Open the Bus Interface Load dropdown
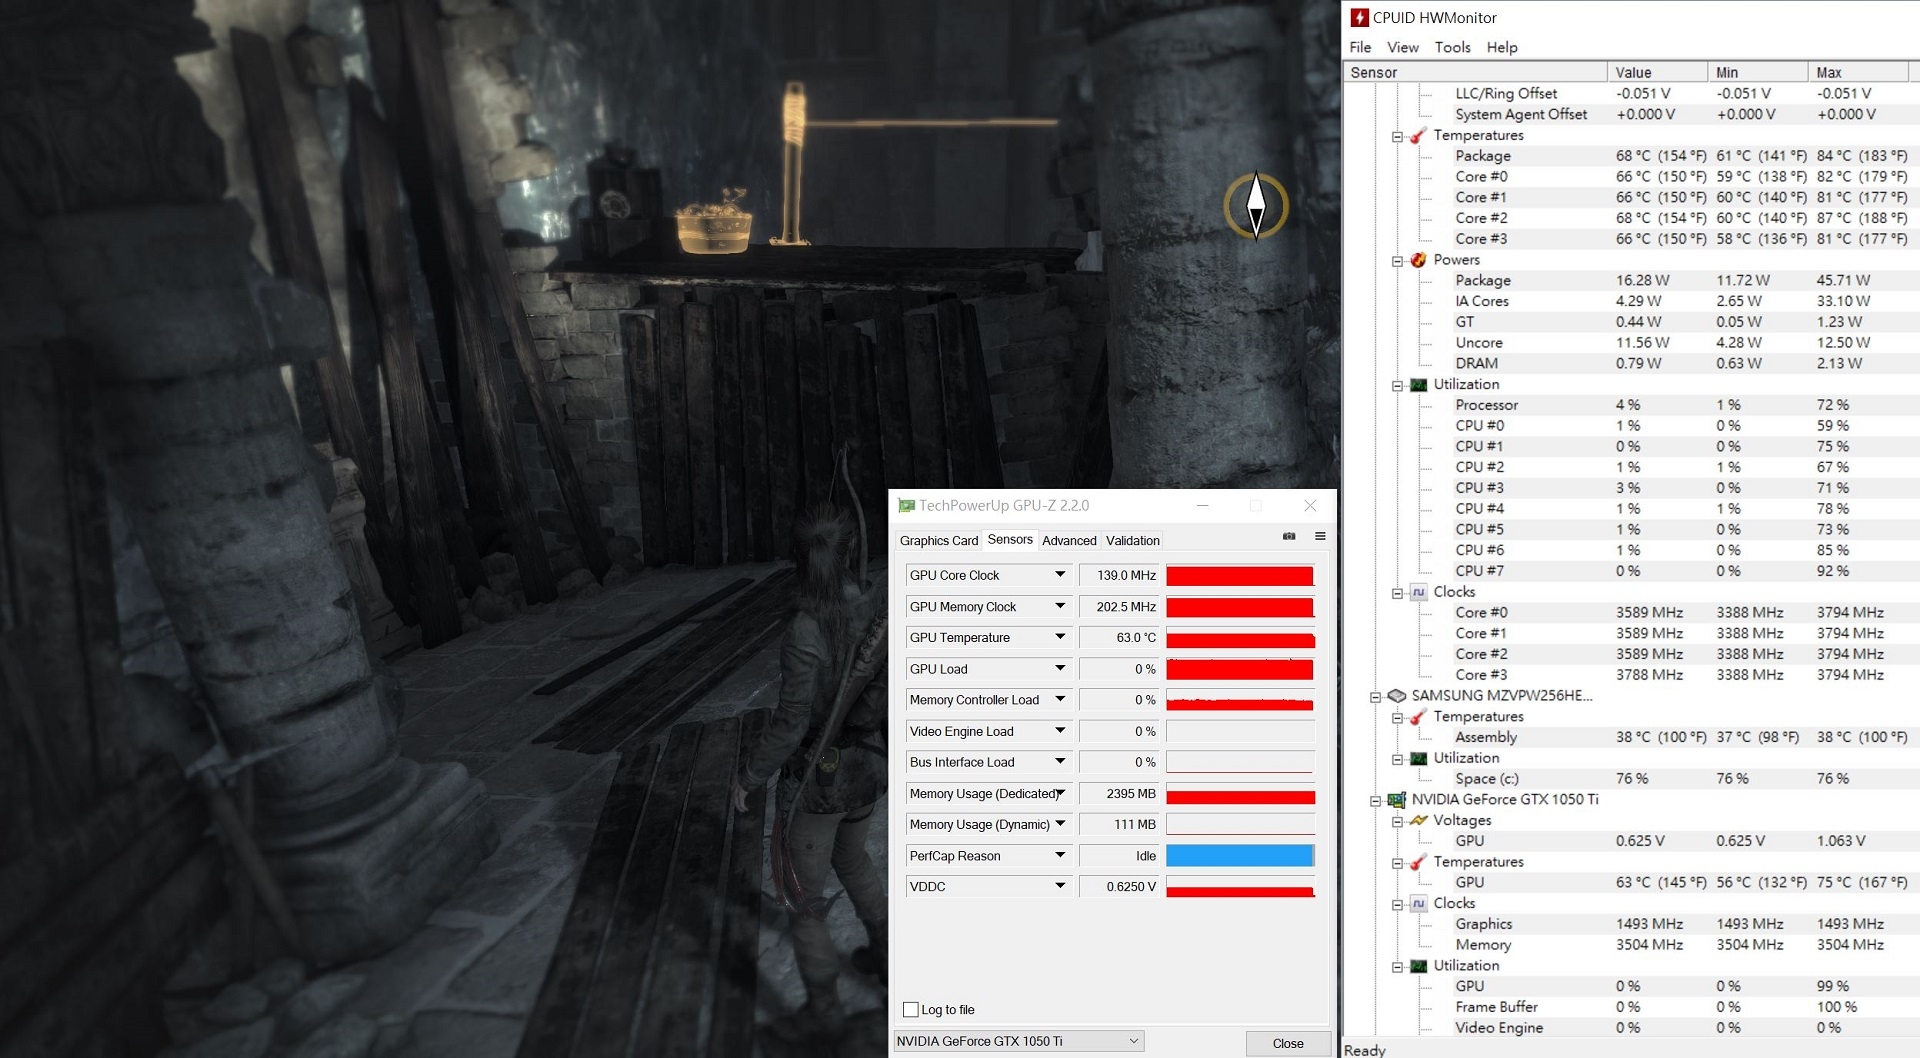 click(1060, 762)
